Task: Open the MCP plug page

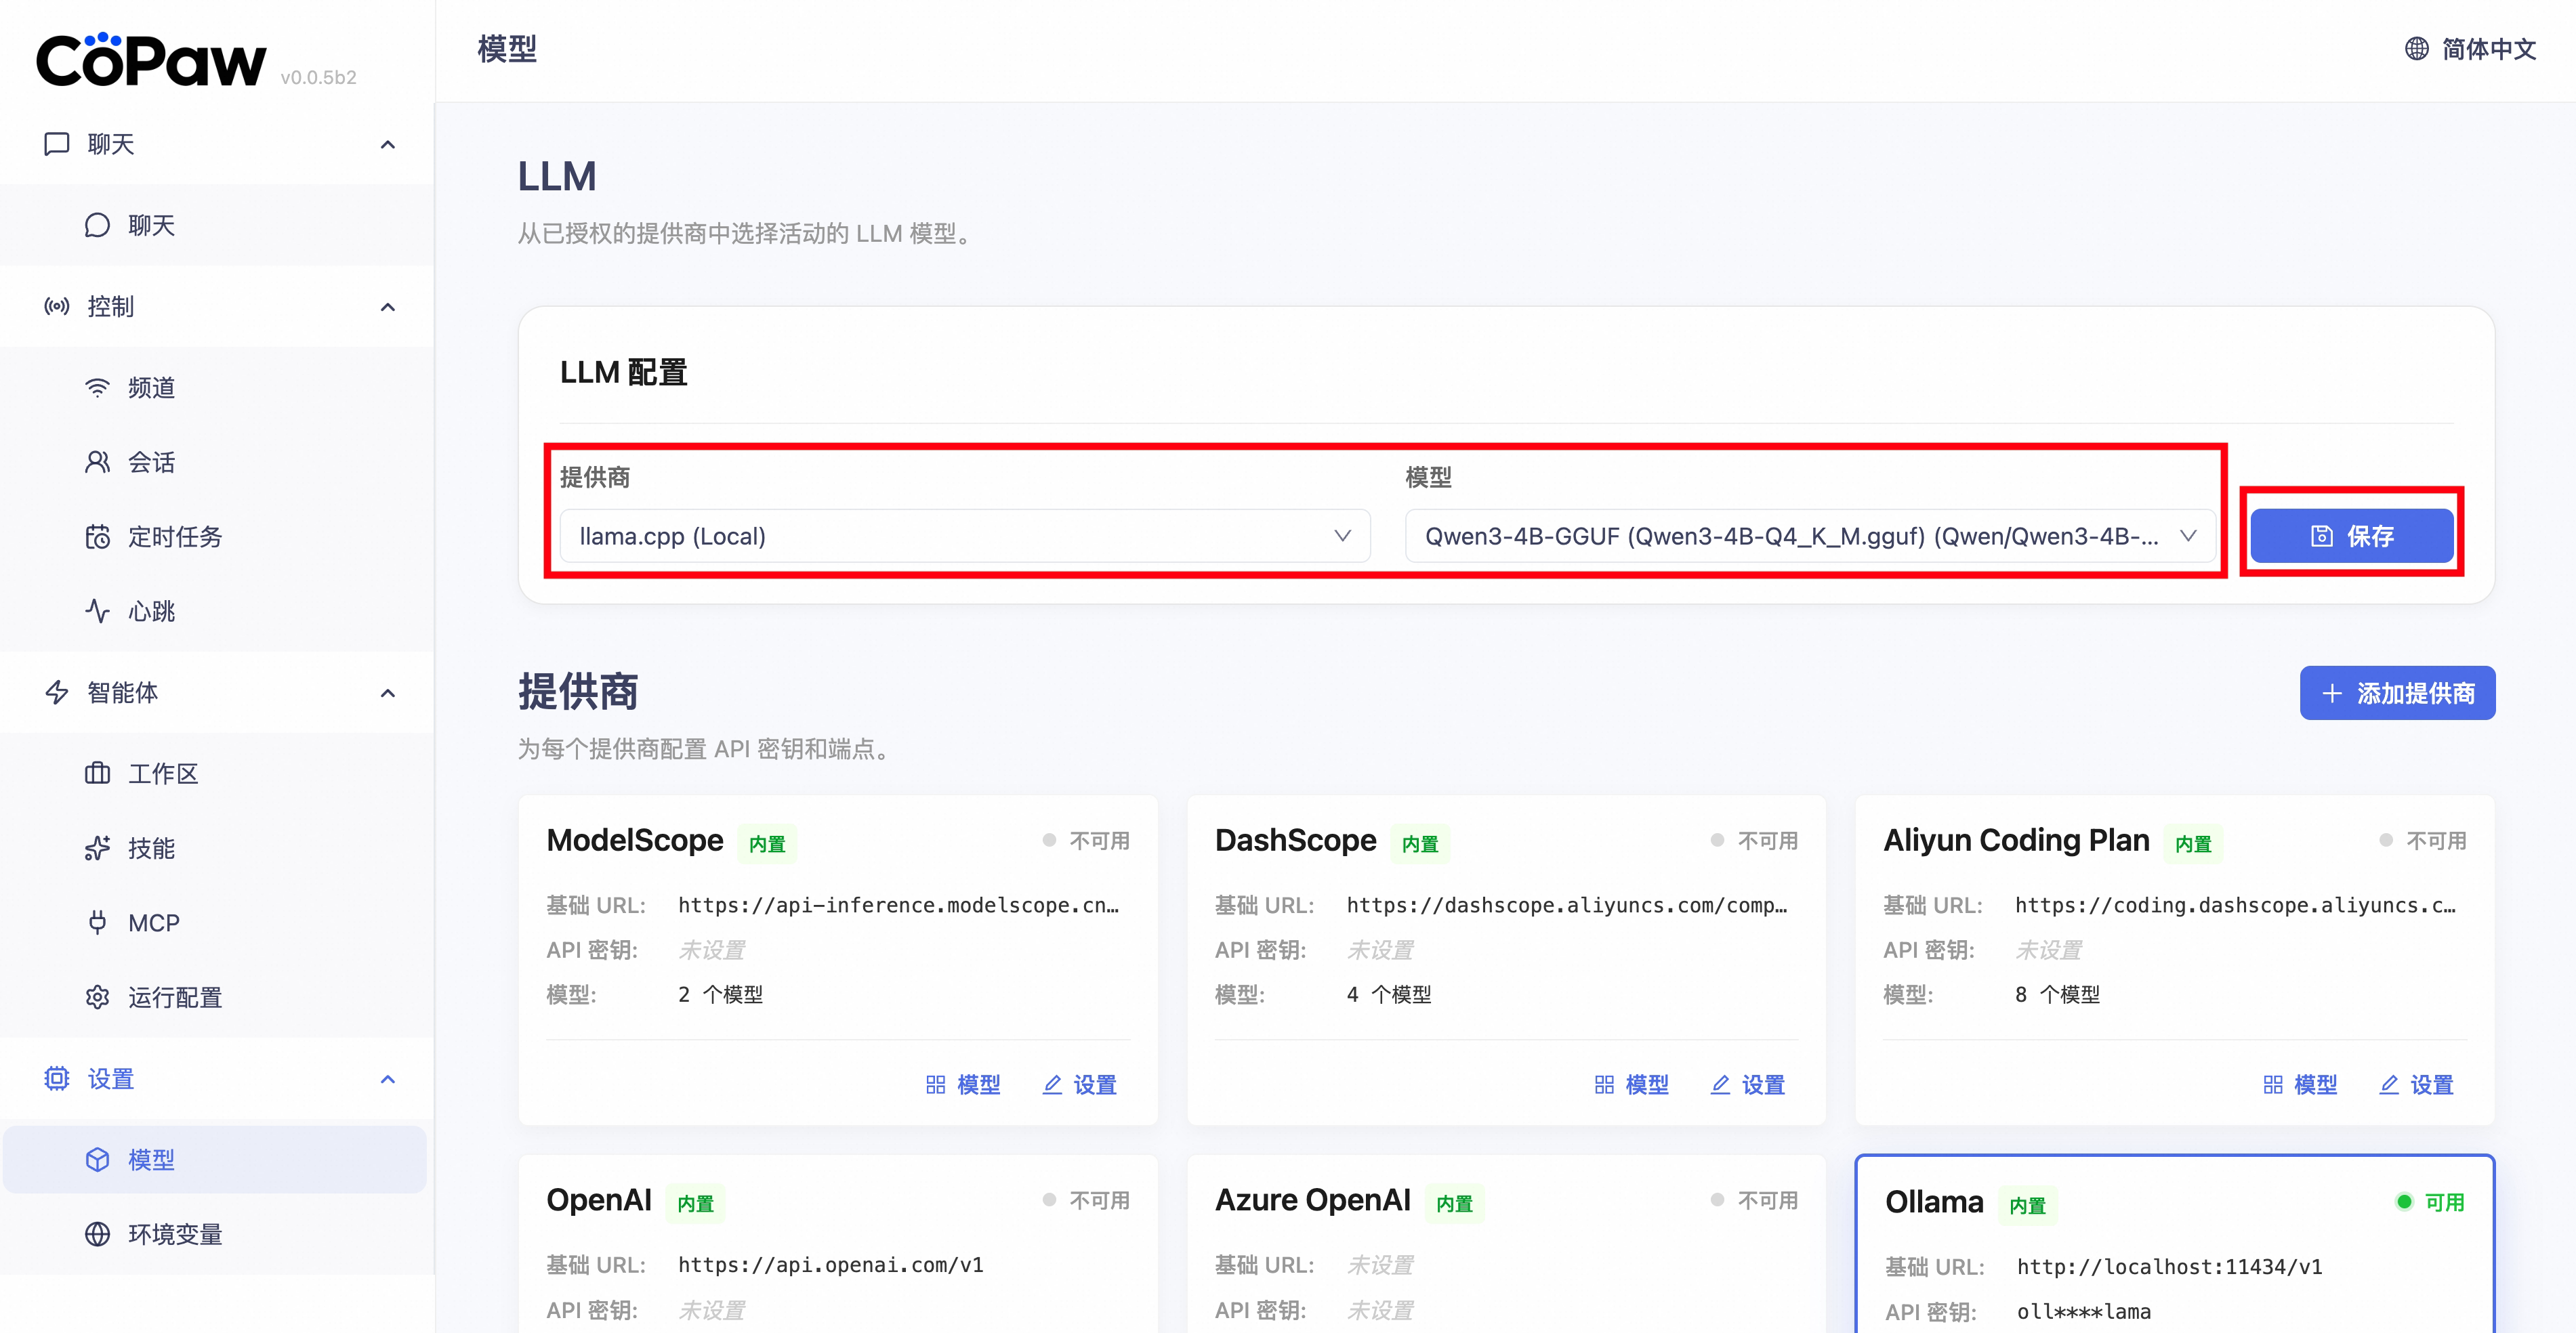Action: click(153, 923)
